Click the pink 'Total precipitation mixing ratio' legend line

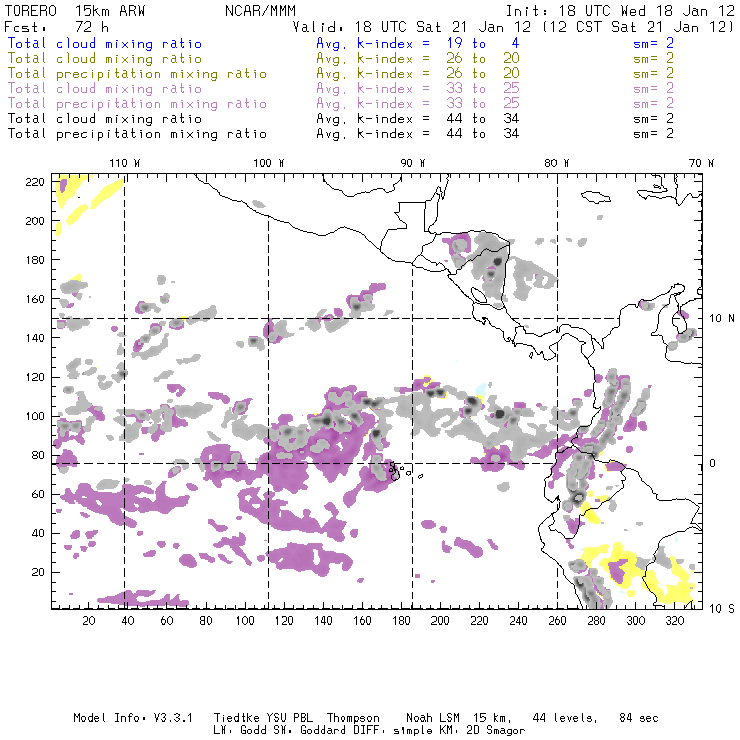coord(137,104)
